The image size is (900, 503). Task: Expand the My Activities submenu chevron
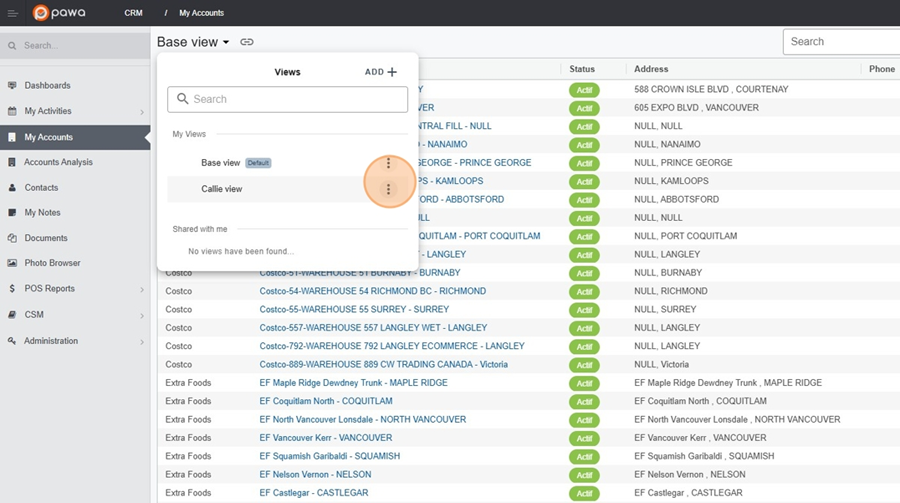[x=142, y=112]
